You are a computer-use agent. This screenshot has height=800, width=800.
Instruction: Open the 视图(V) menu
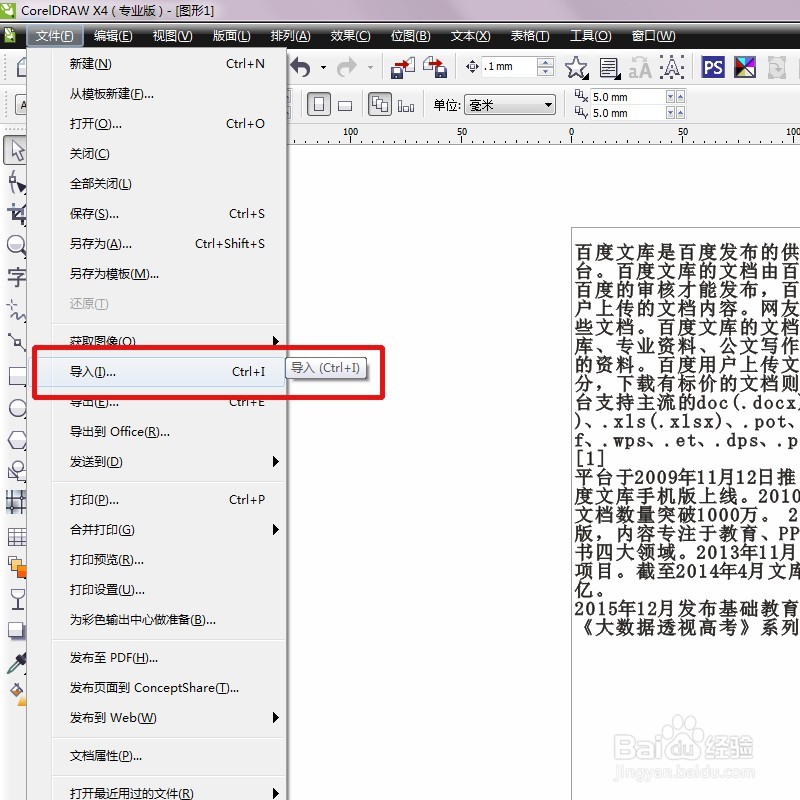coord(172,36)
